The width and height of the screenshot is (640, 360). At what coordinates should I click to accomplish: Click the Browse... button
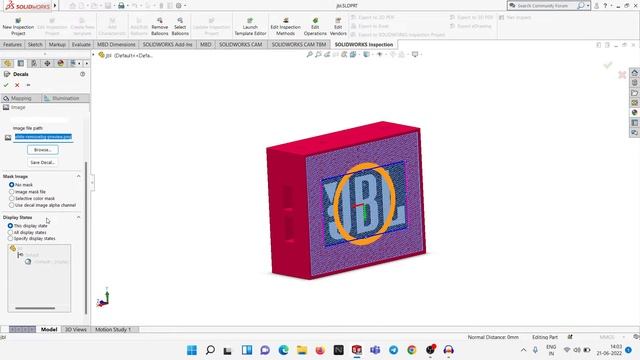[x=43, y=150]
